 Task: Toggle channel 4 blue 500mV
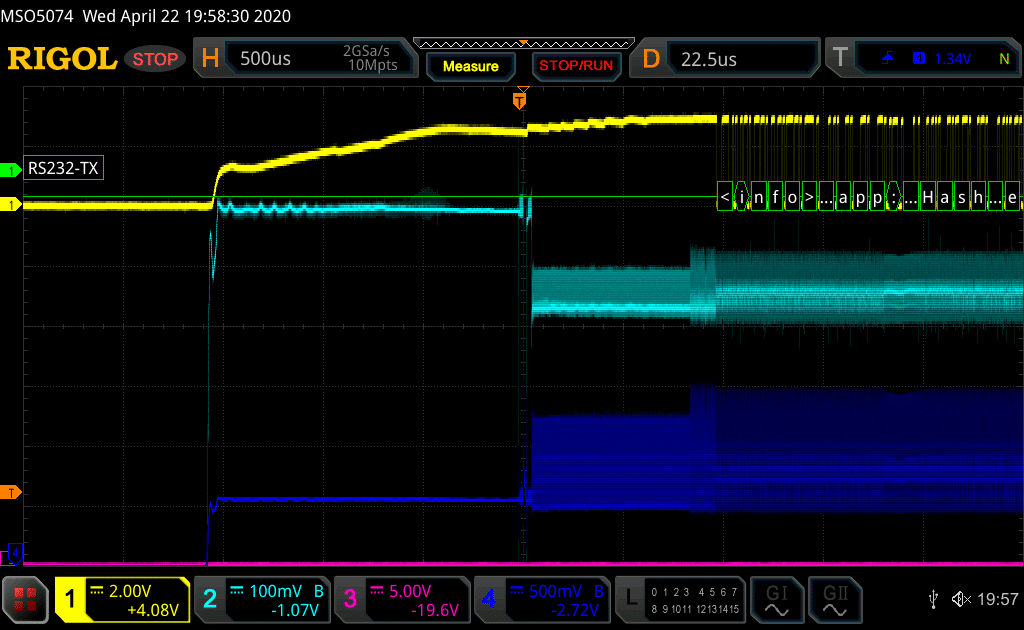(x=541, y=599)
